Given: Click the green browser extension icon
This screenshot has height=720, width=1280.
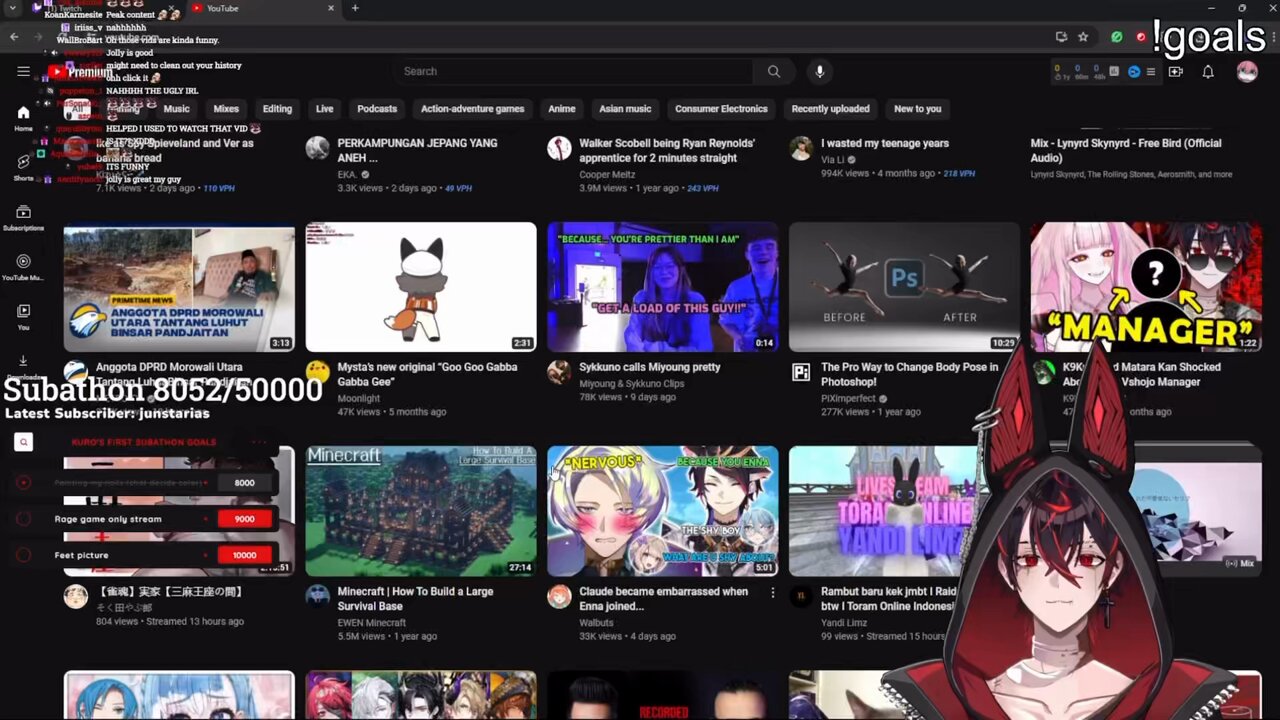Looking at the screenshot, I should pos(1116,37).
